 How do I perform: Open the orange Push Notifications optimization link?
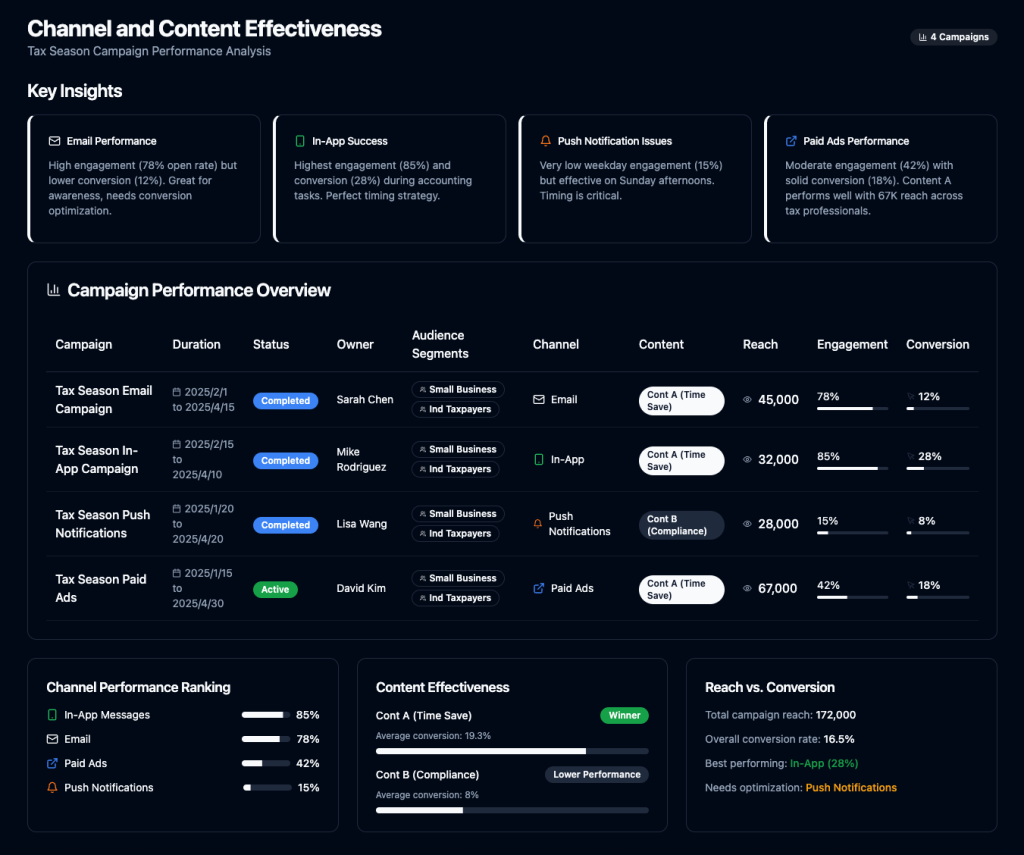coord(851,788)
